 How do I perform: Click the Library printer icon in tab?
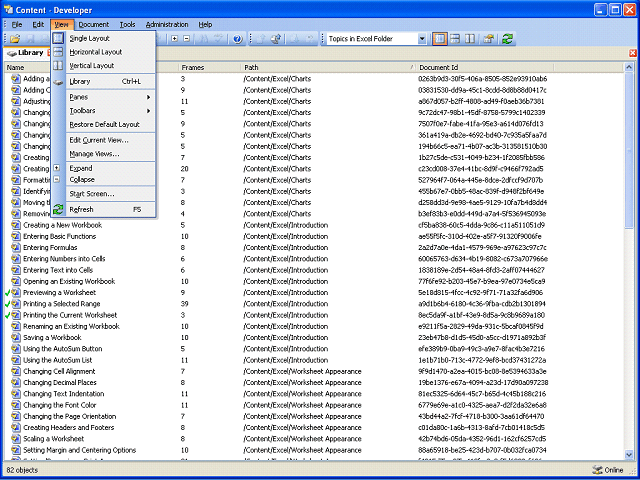tap(12, 53)
